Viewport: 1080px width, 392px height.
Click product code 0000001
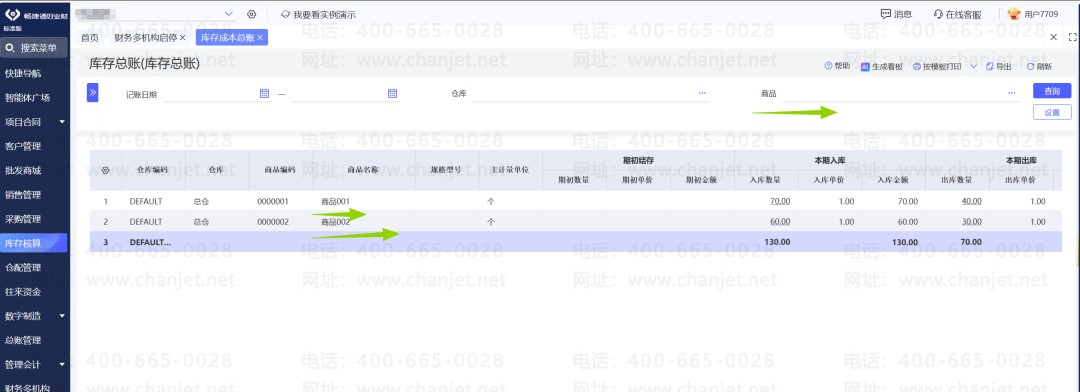[x=272, y=202]
